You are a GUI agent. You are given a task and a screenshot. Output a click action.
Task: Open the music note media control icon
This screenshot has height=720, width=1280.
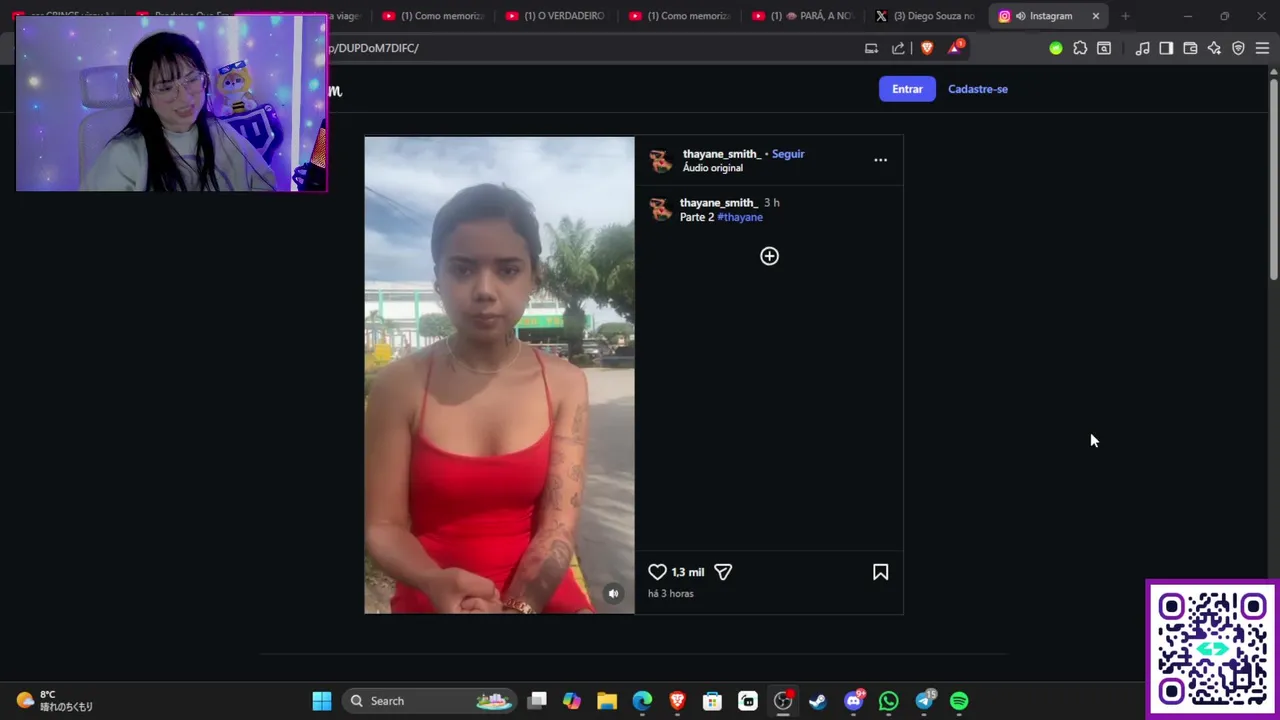[1142, 48]
